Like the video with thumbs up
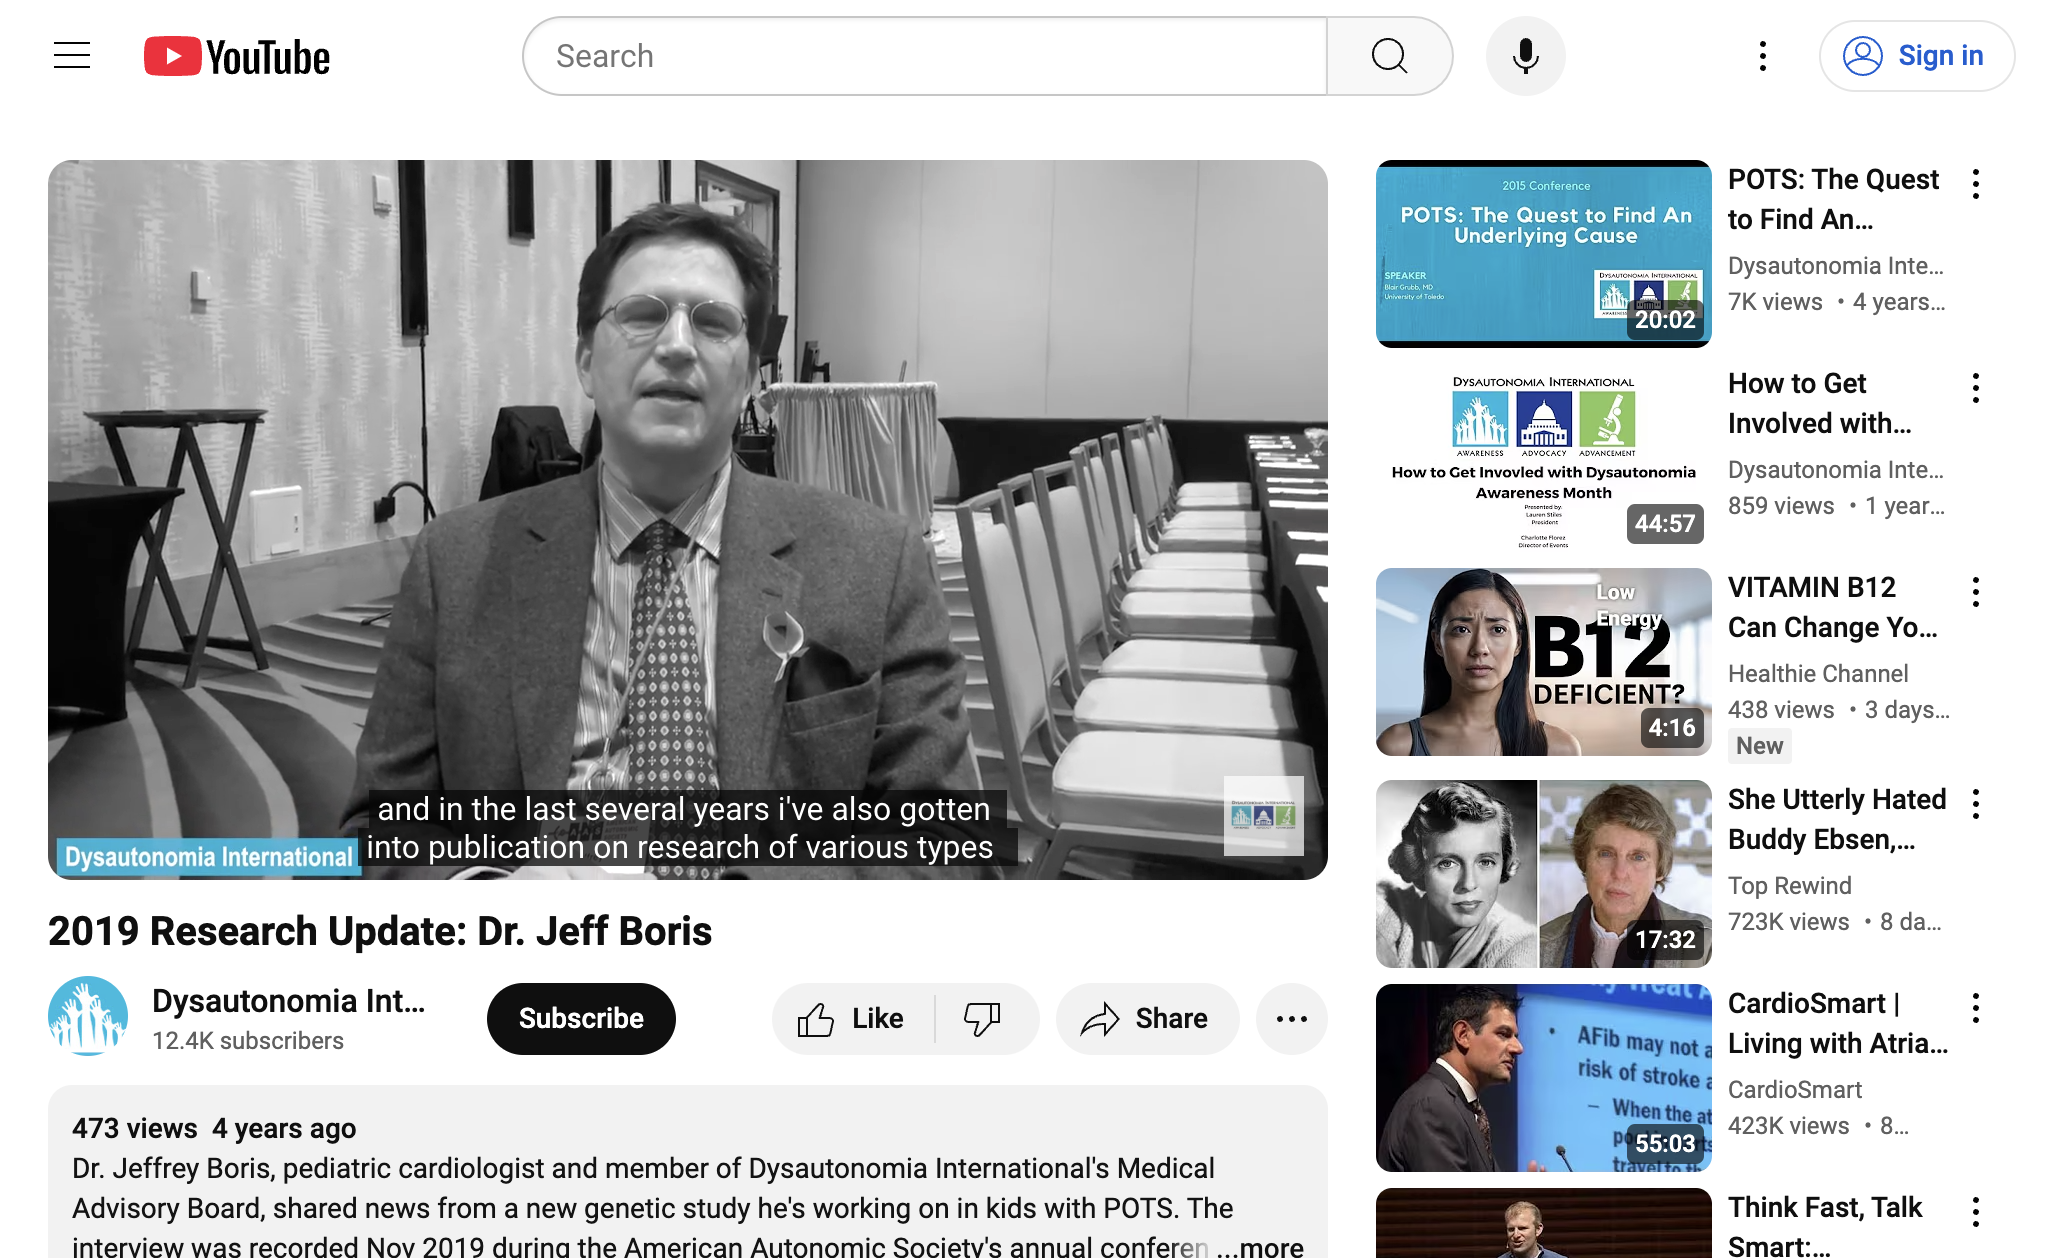This screenshot has height=1258, width=2048. (852, 1018)
